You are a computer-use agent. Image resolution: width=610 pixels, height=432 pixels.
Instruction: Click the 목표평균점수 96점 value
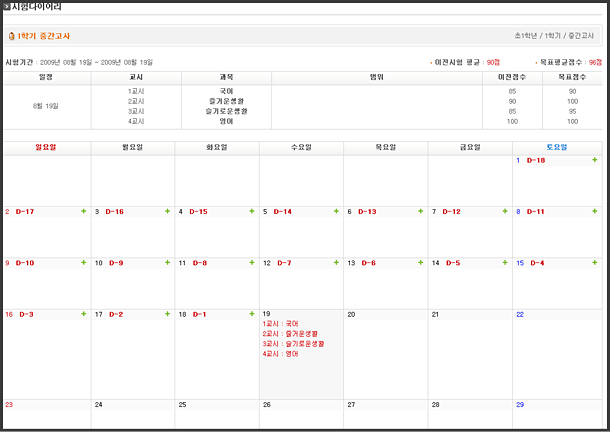coord(595,62)
